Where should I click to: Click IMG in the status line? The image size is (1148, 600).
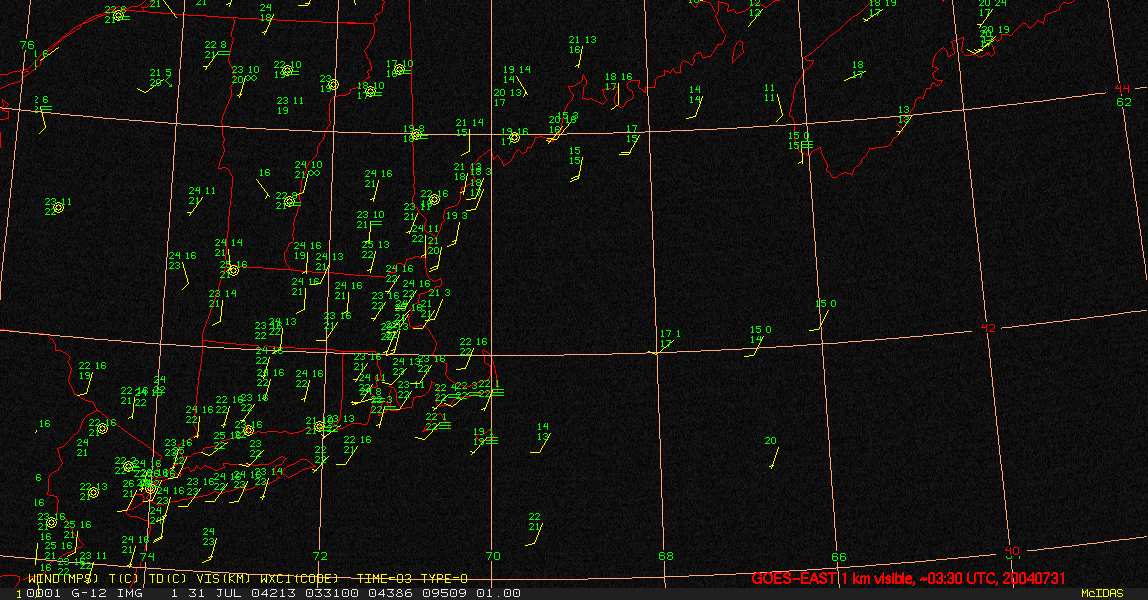coord(129,593)
